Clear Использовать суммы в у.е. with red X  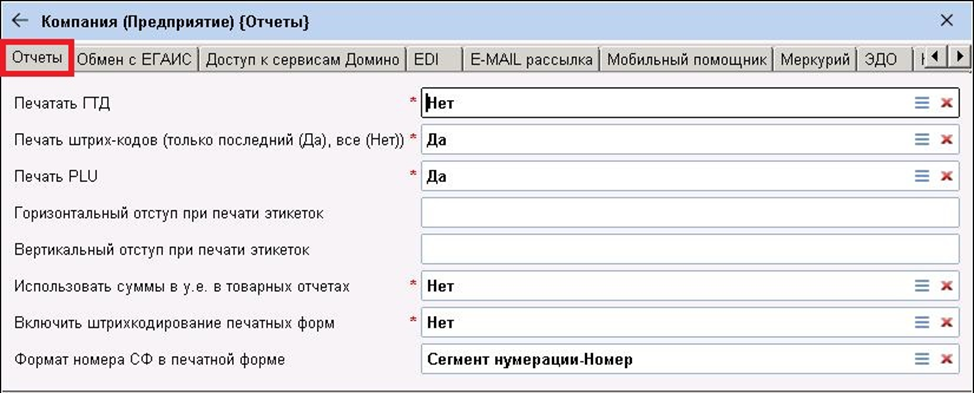click(947, 286)
